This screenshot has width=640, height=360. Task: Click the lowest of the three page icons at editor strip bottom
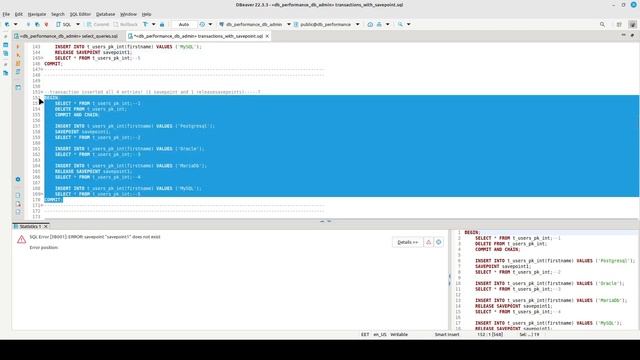tap(18, 212)
